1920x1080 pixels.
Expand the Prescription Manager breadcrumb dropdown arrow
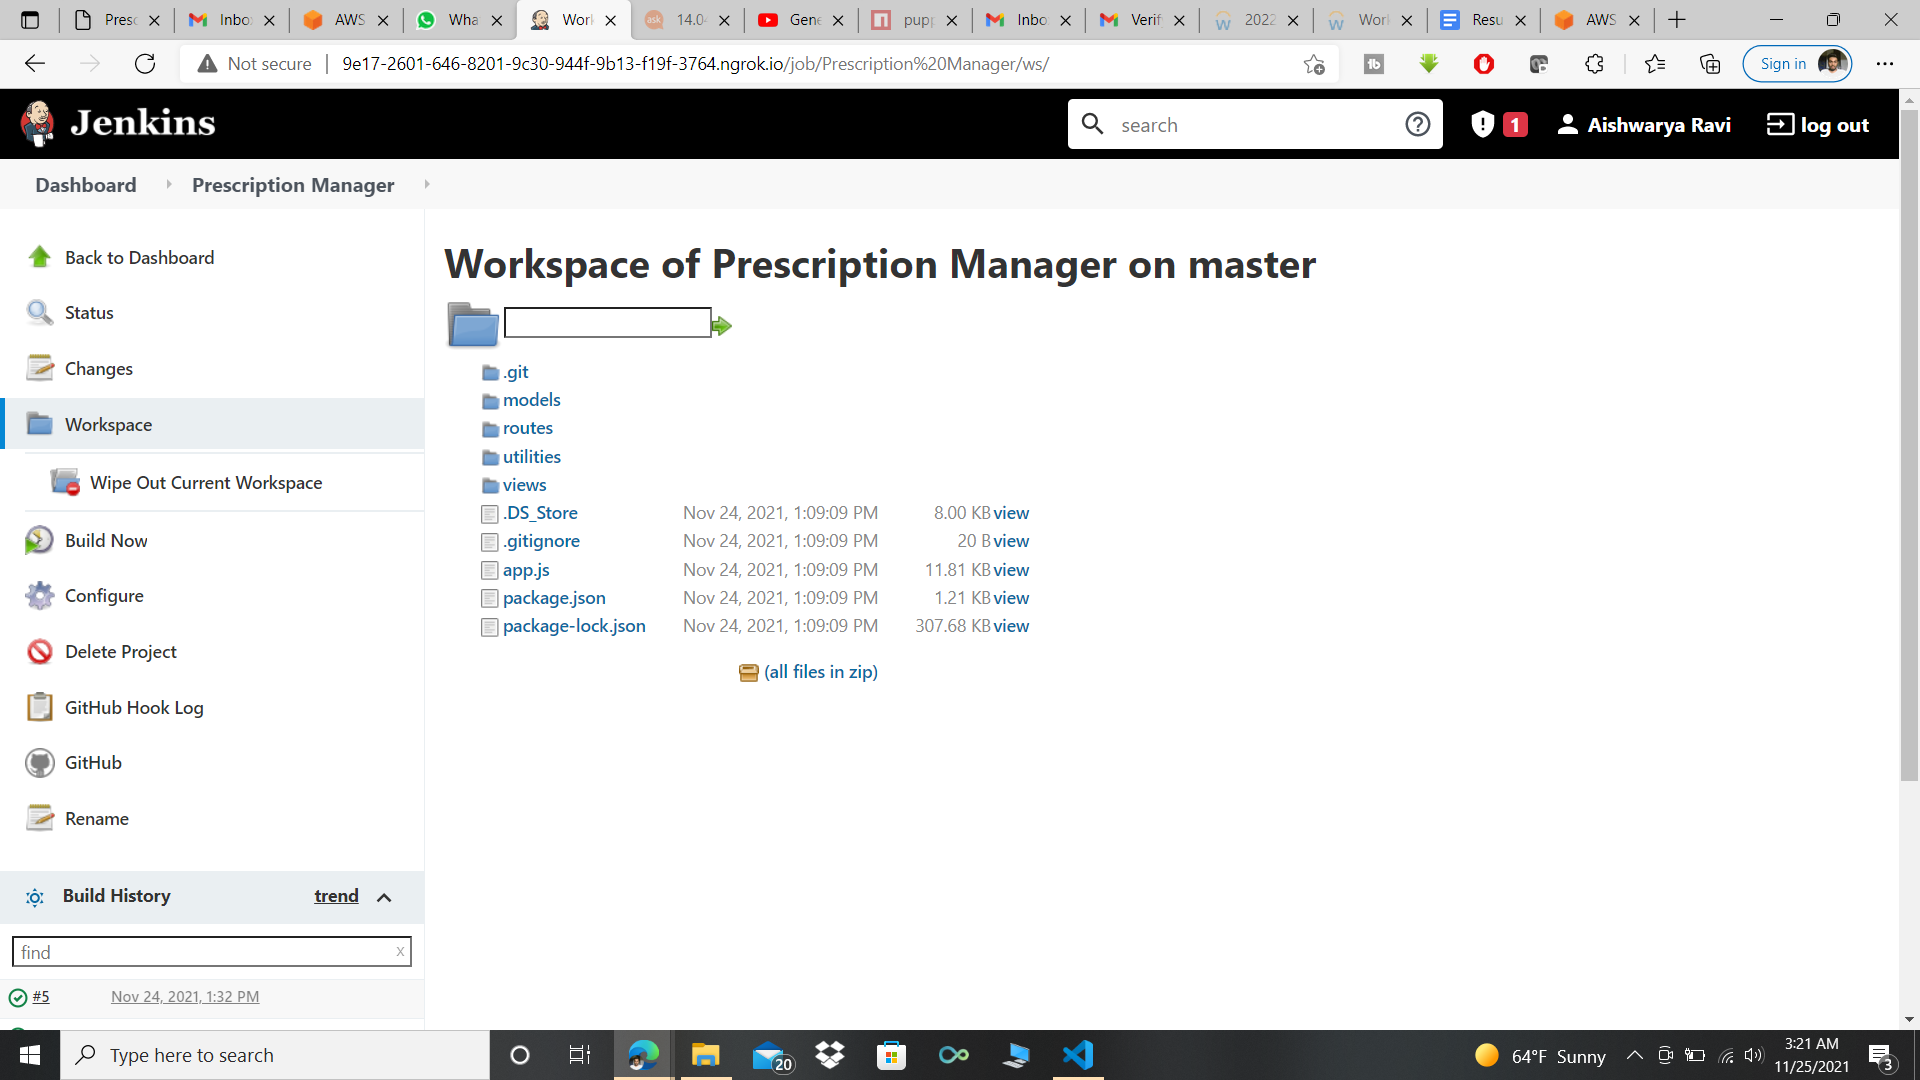click(x=427, y=184)
